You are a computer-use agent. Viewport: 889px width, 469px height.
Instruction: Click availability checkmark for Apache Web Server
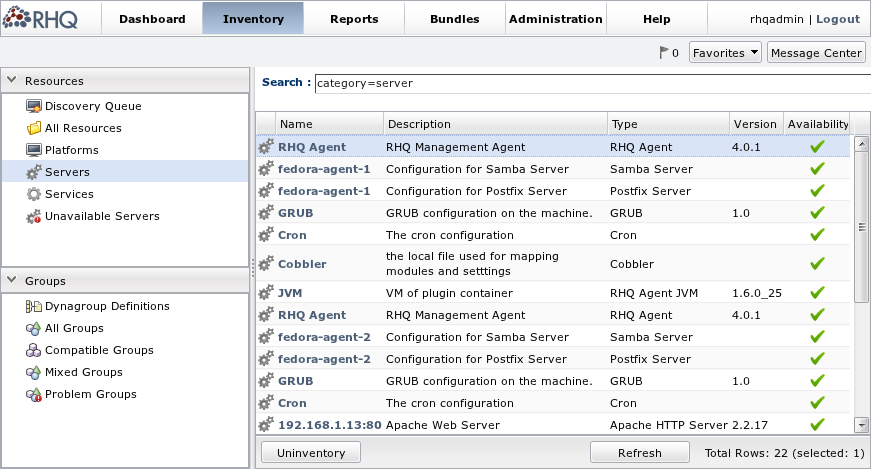(817, 424)
